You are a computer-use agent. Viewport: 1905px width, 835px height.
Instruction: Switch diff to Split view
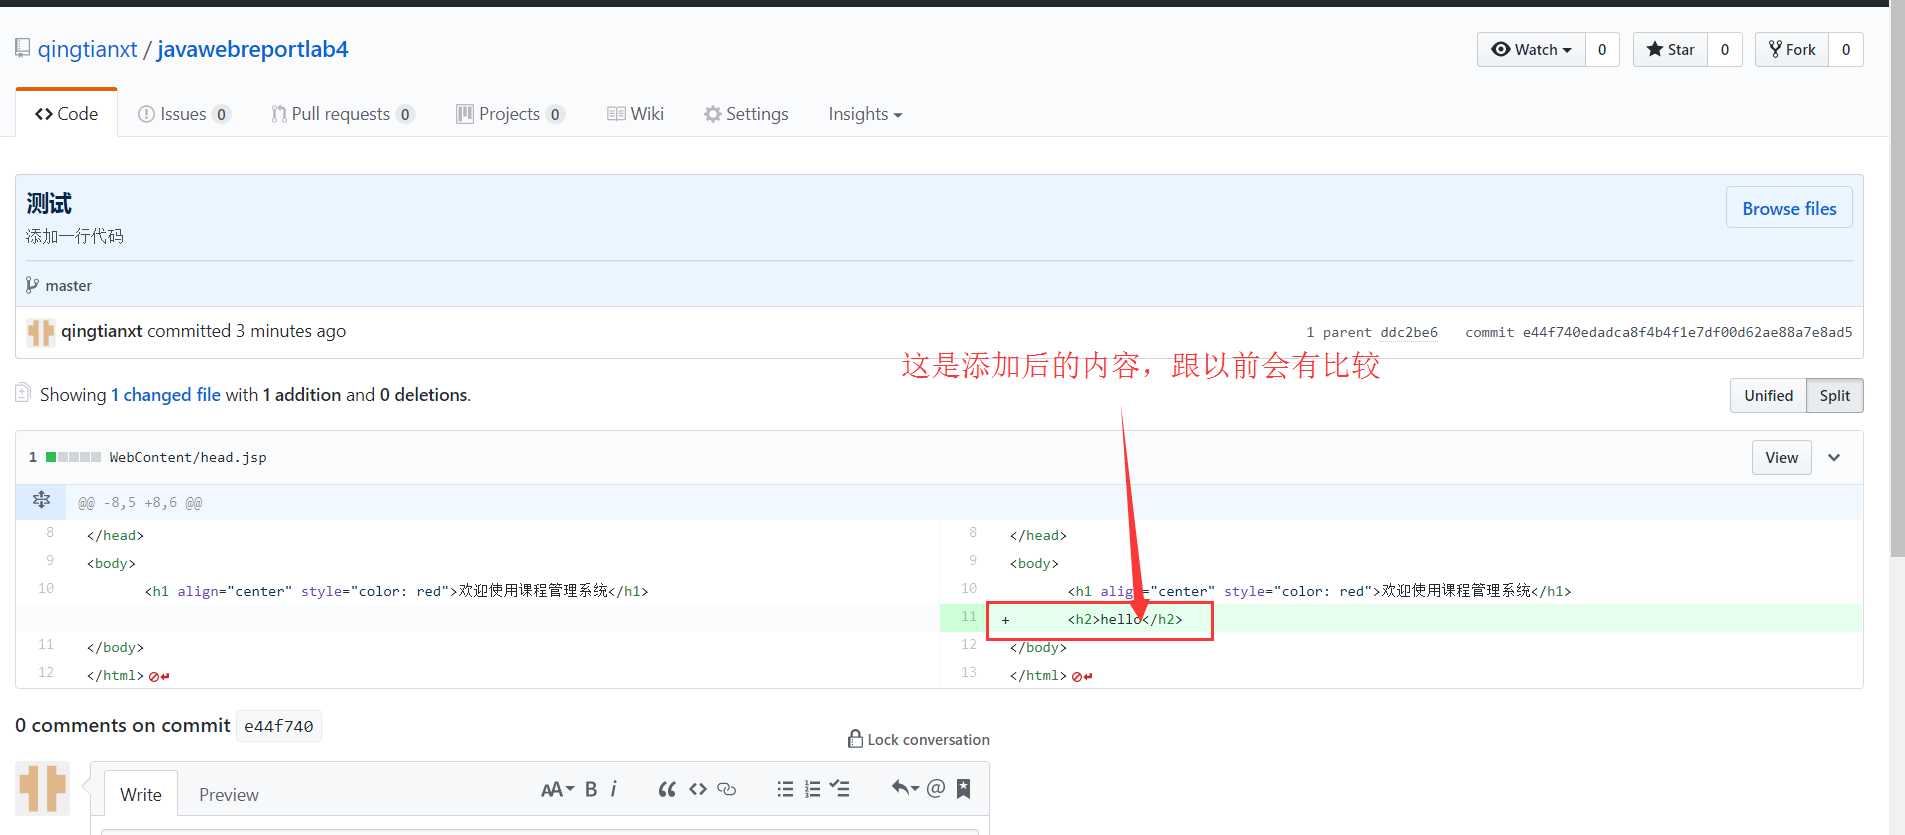(1834, 395)
